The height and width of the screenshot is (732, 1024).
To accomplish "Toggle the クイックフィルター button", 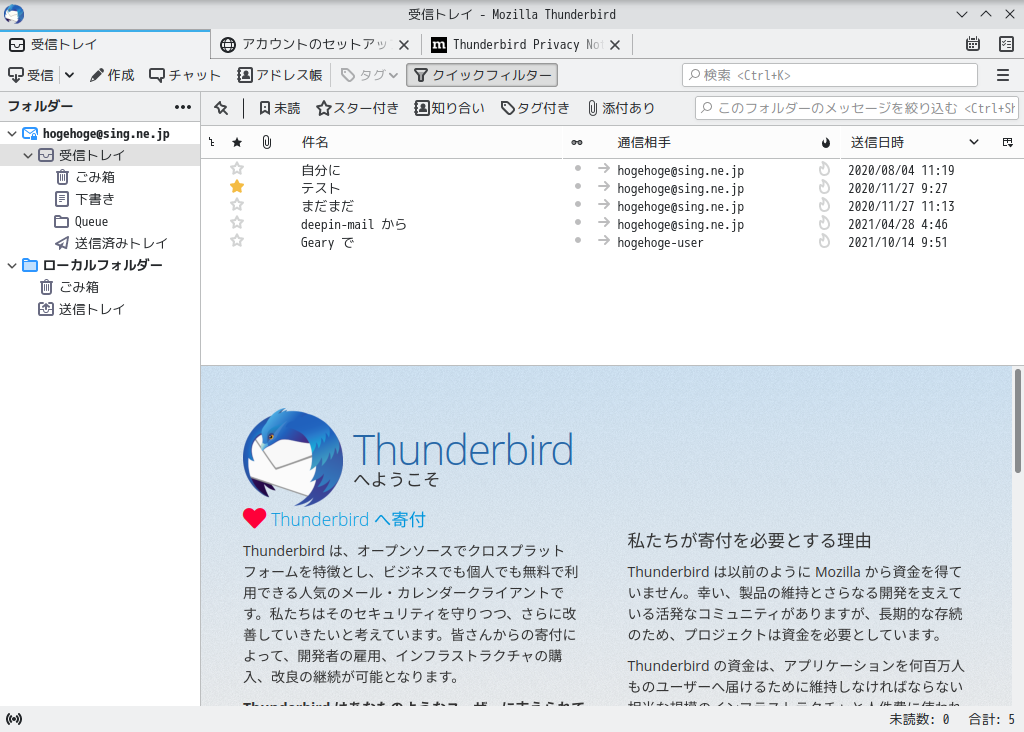I will [482, 75].
